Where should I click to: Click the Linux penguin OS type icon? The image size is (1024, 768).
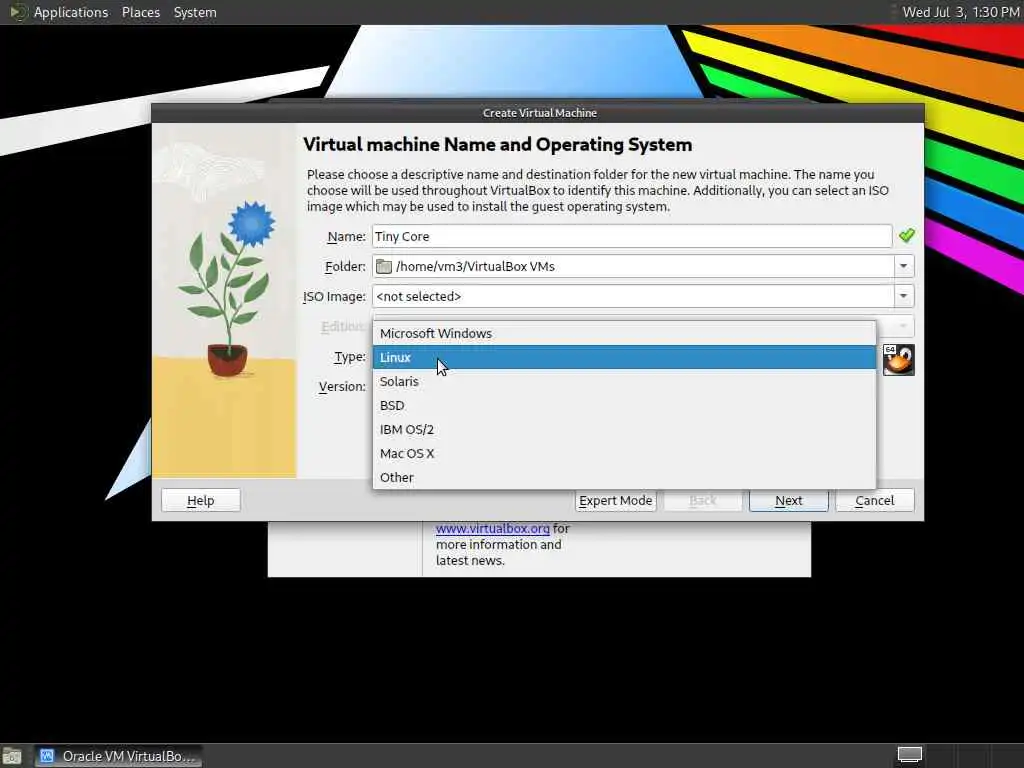click(899, 360)
